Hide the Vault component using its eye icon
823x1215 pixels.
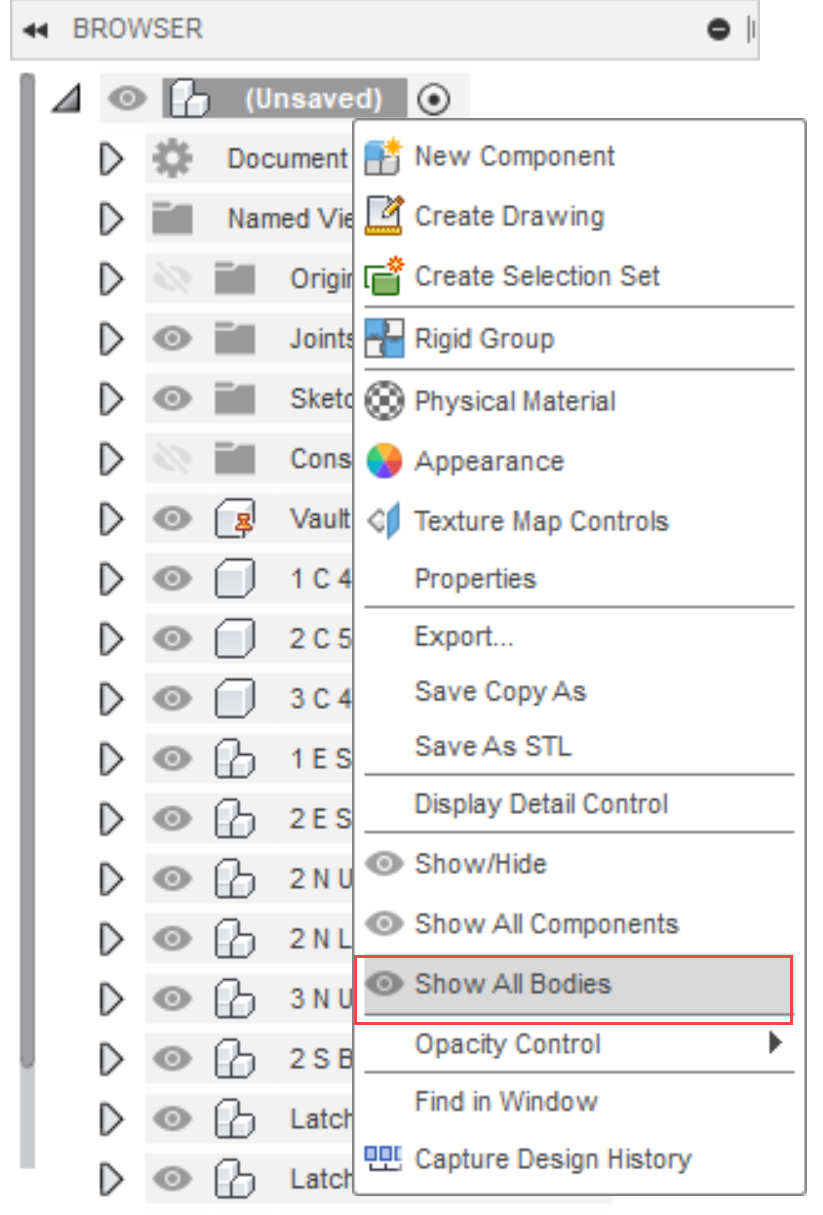click(171, 519)
